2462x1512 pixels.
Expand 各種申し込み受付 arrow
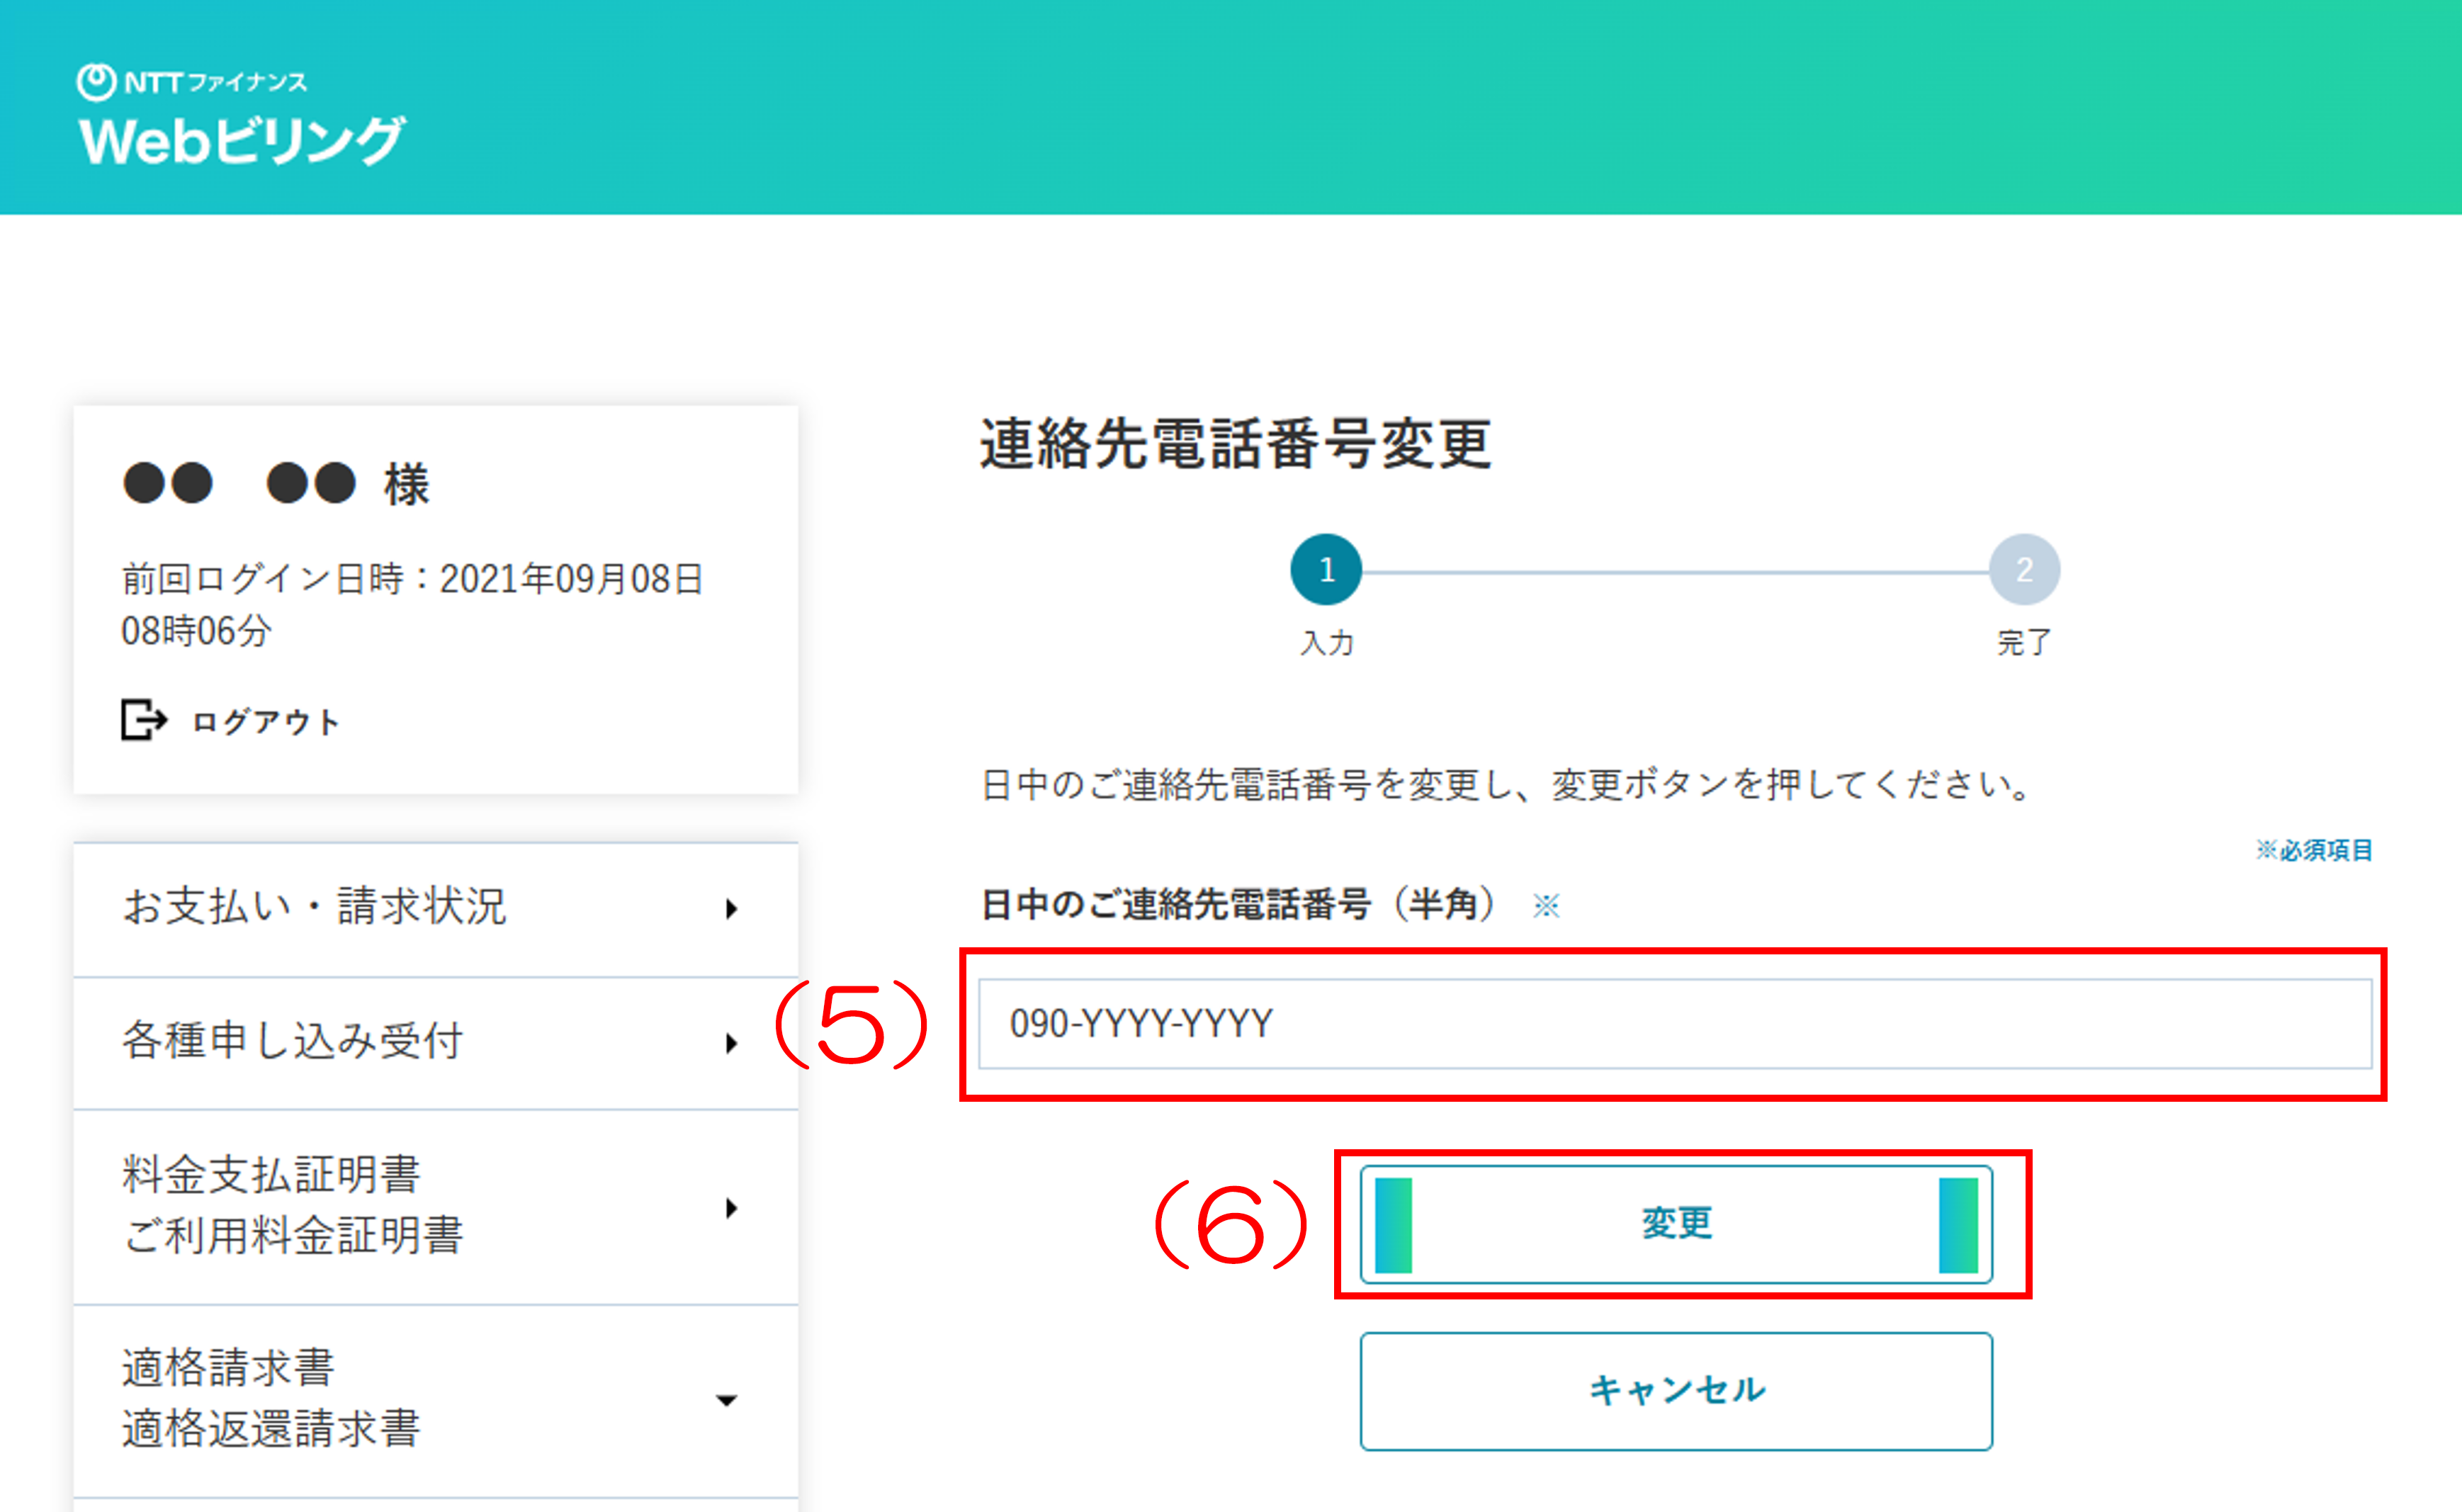pyautogui.click(x=732, y=1043)
